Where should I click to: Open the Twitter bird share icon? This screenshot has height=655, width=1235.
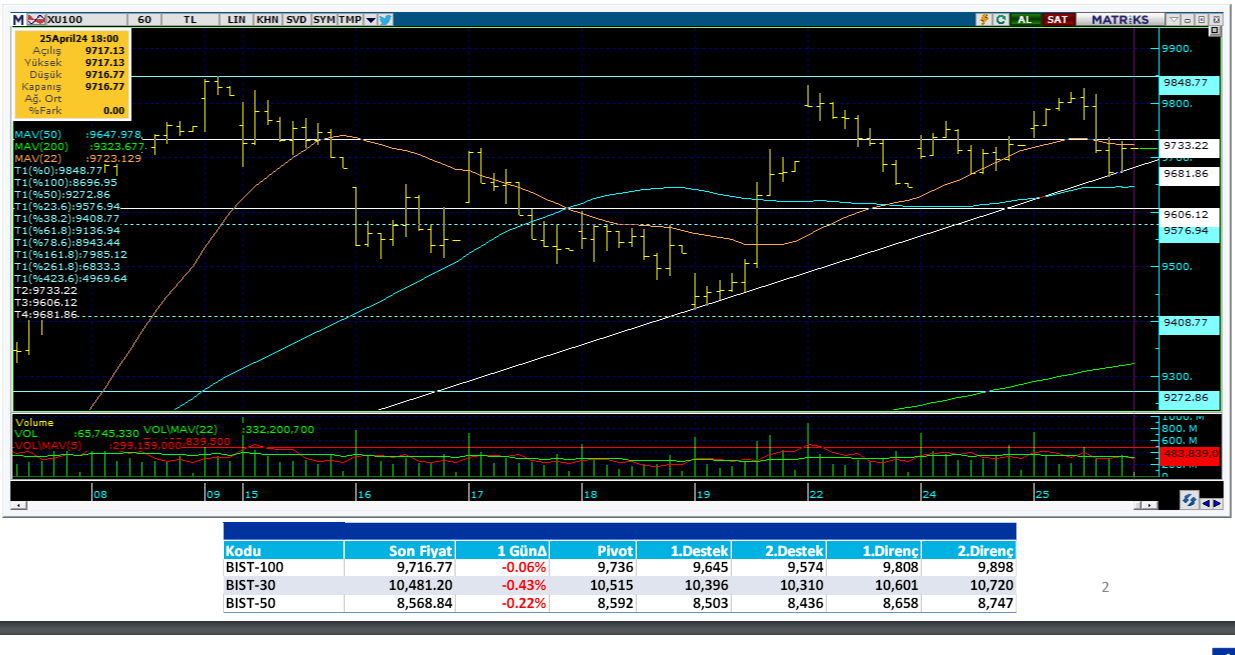tap(386, 19)
